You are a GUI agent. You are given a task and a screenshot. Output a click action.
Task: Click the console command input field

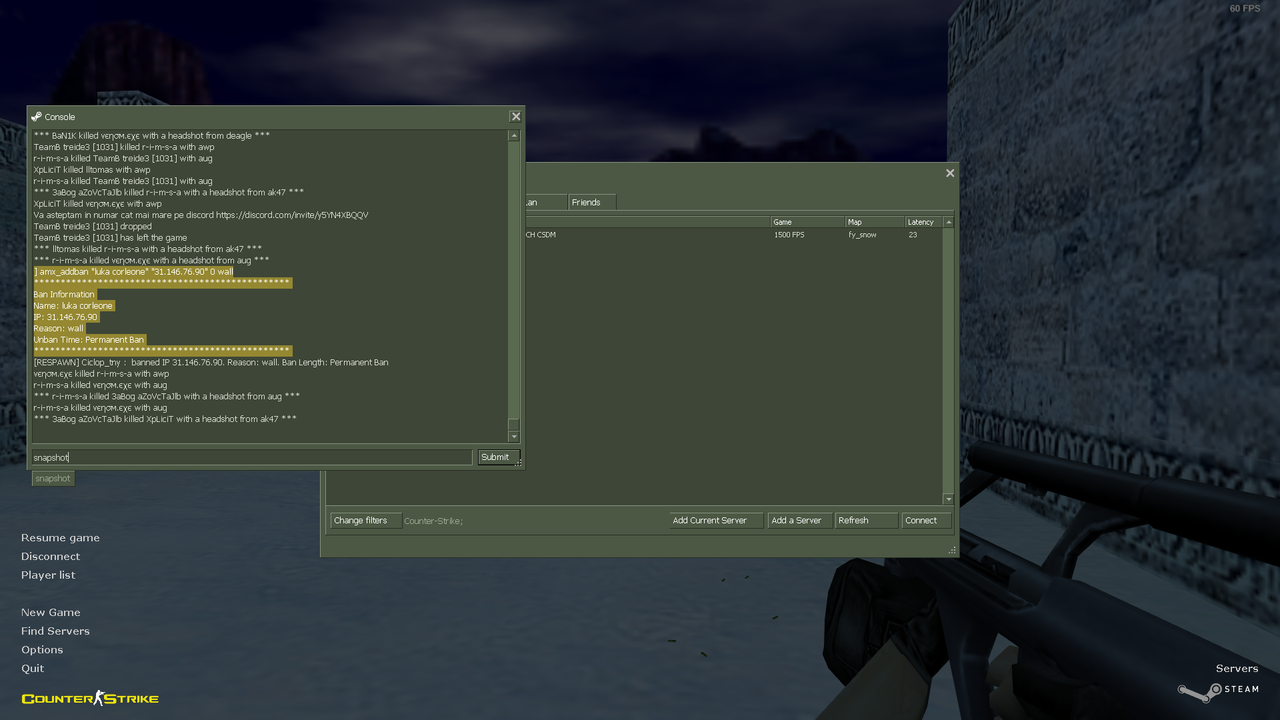point(252,457)
